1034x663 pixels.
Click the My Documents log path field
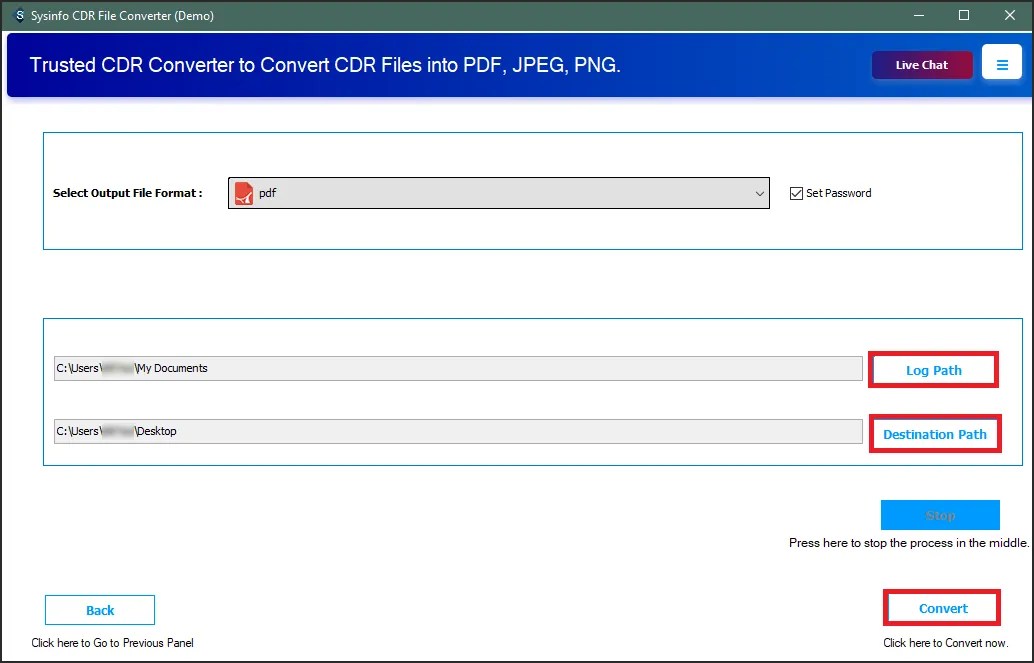coord(456,368)
